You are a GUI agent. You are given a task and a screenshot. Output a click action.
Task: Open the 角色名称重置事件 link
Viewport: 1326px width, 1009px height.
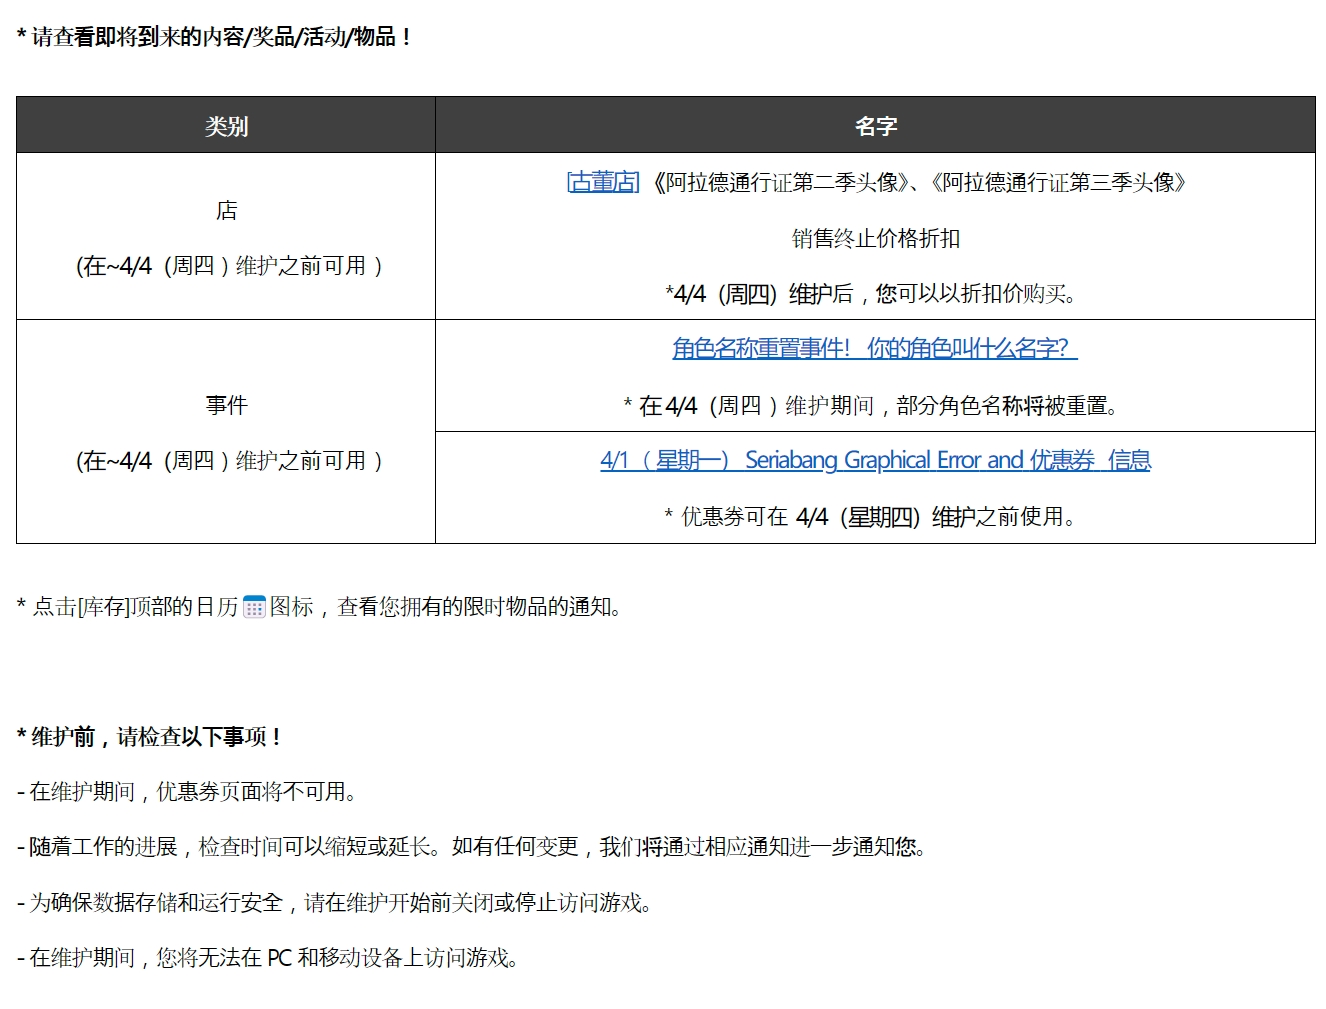click(875, 348)
